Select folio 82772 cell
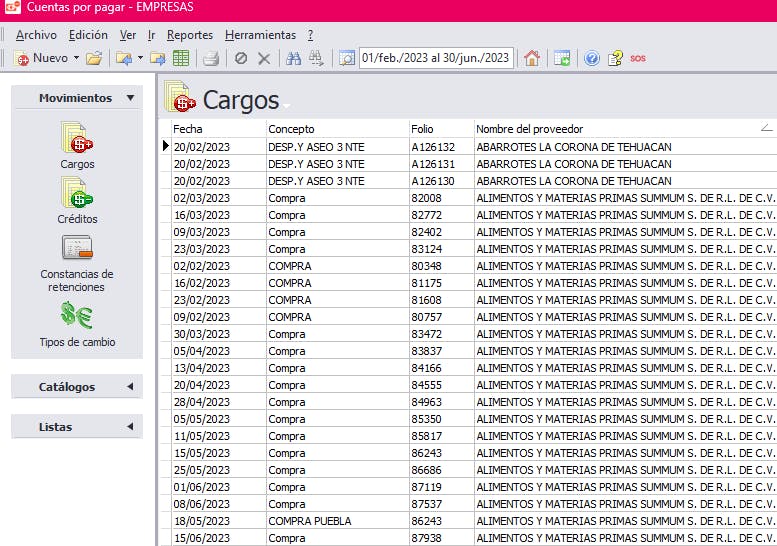 coord(442,215)
